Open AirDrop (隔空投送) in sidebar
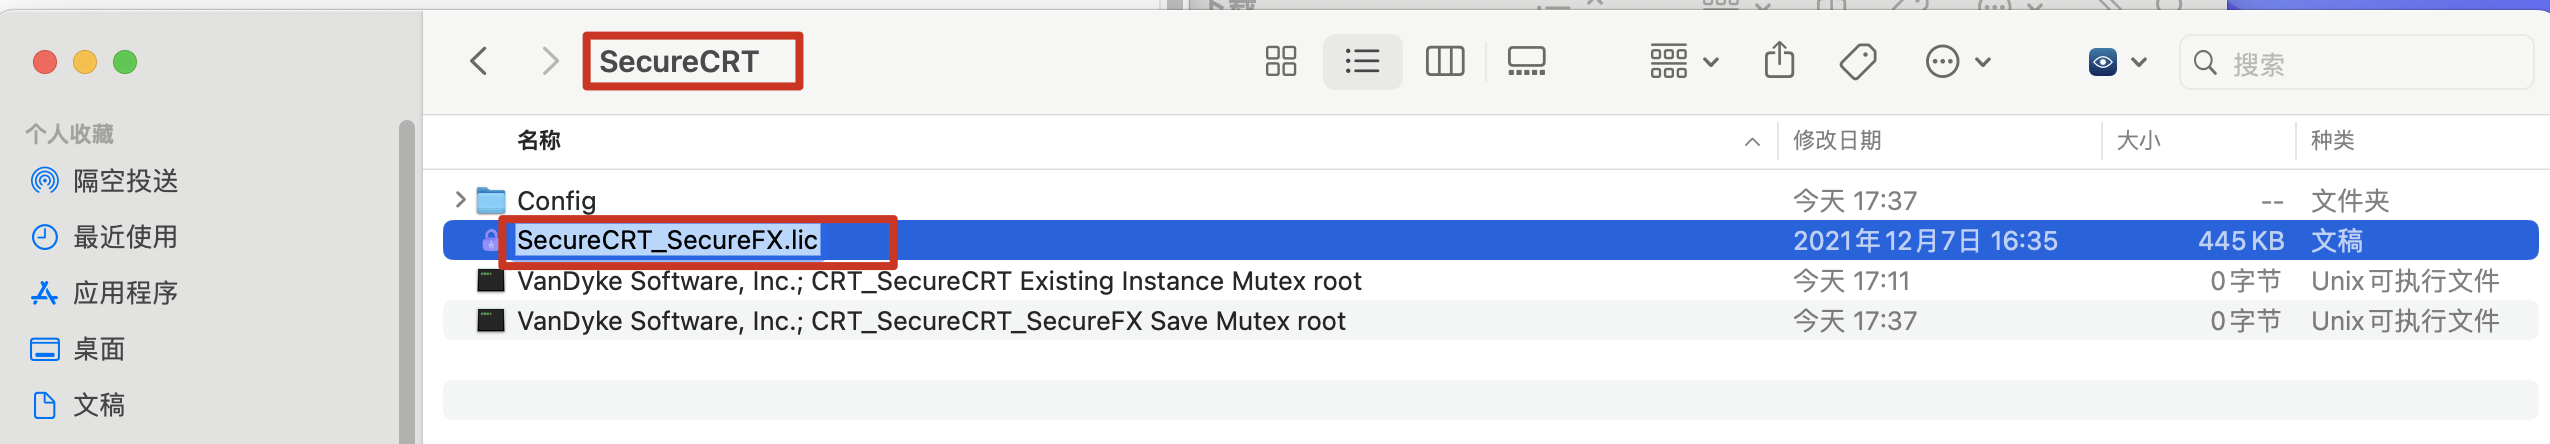Viewport: 2550px width, 444px height. 125,181
